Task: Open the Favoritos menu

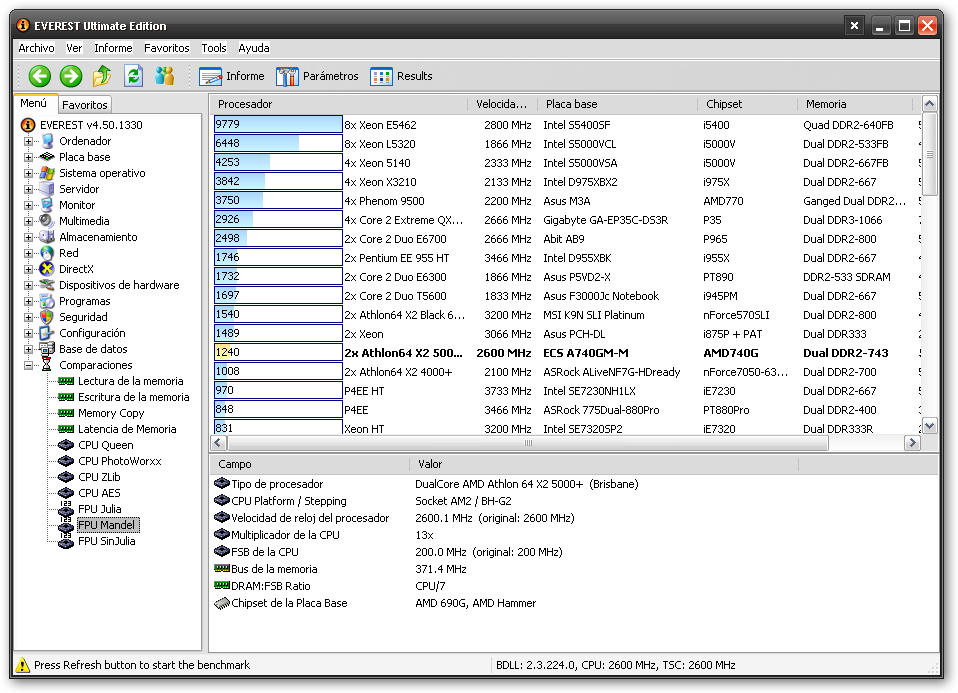Action: tap(166, 48)
